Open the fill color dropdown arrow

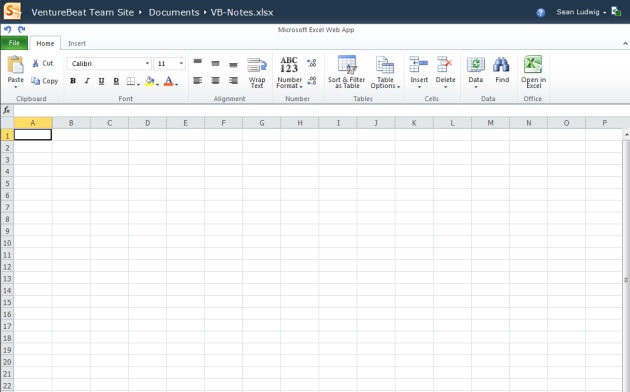pos(158,84)
